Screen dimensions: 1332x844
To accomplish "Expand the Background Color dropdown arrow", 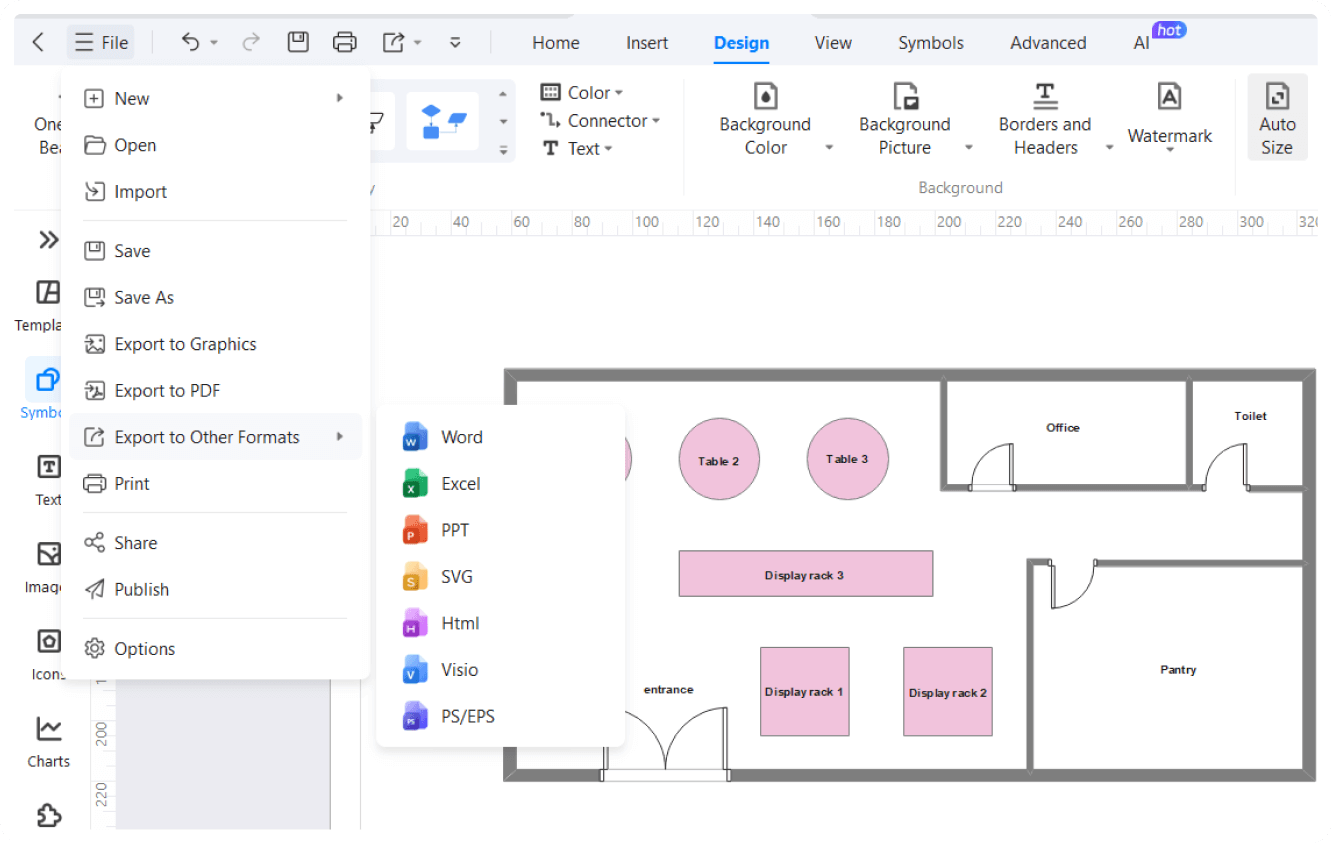I will pyautogui.click(x=829, y=148).
